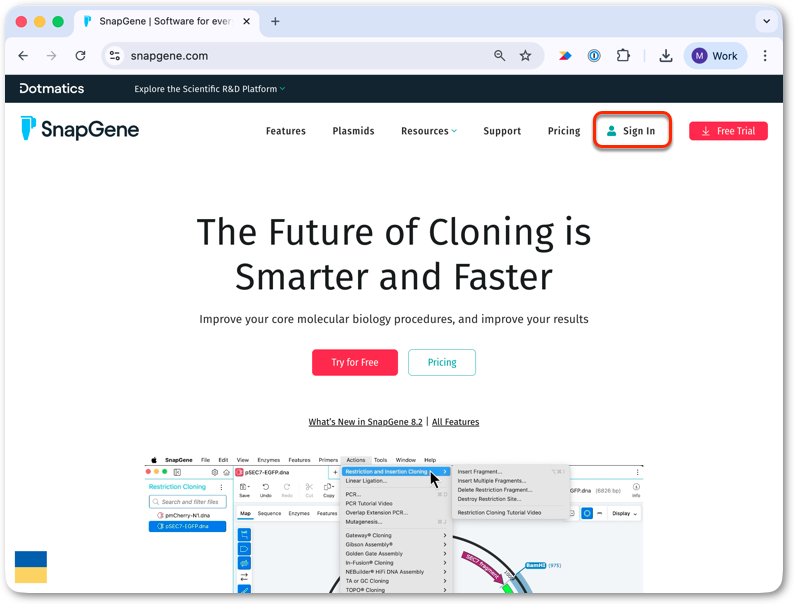Viewport: 794px width, 604px height.
Task: Open Chrome three-dot menu
Action: [x=765, y=56]
